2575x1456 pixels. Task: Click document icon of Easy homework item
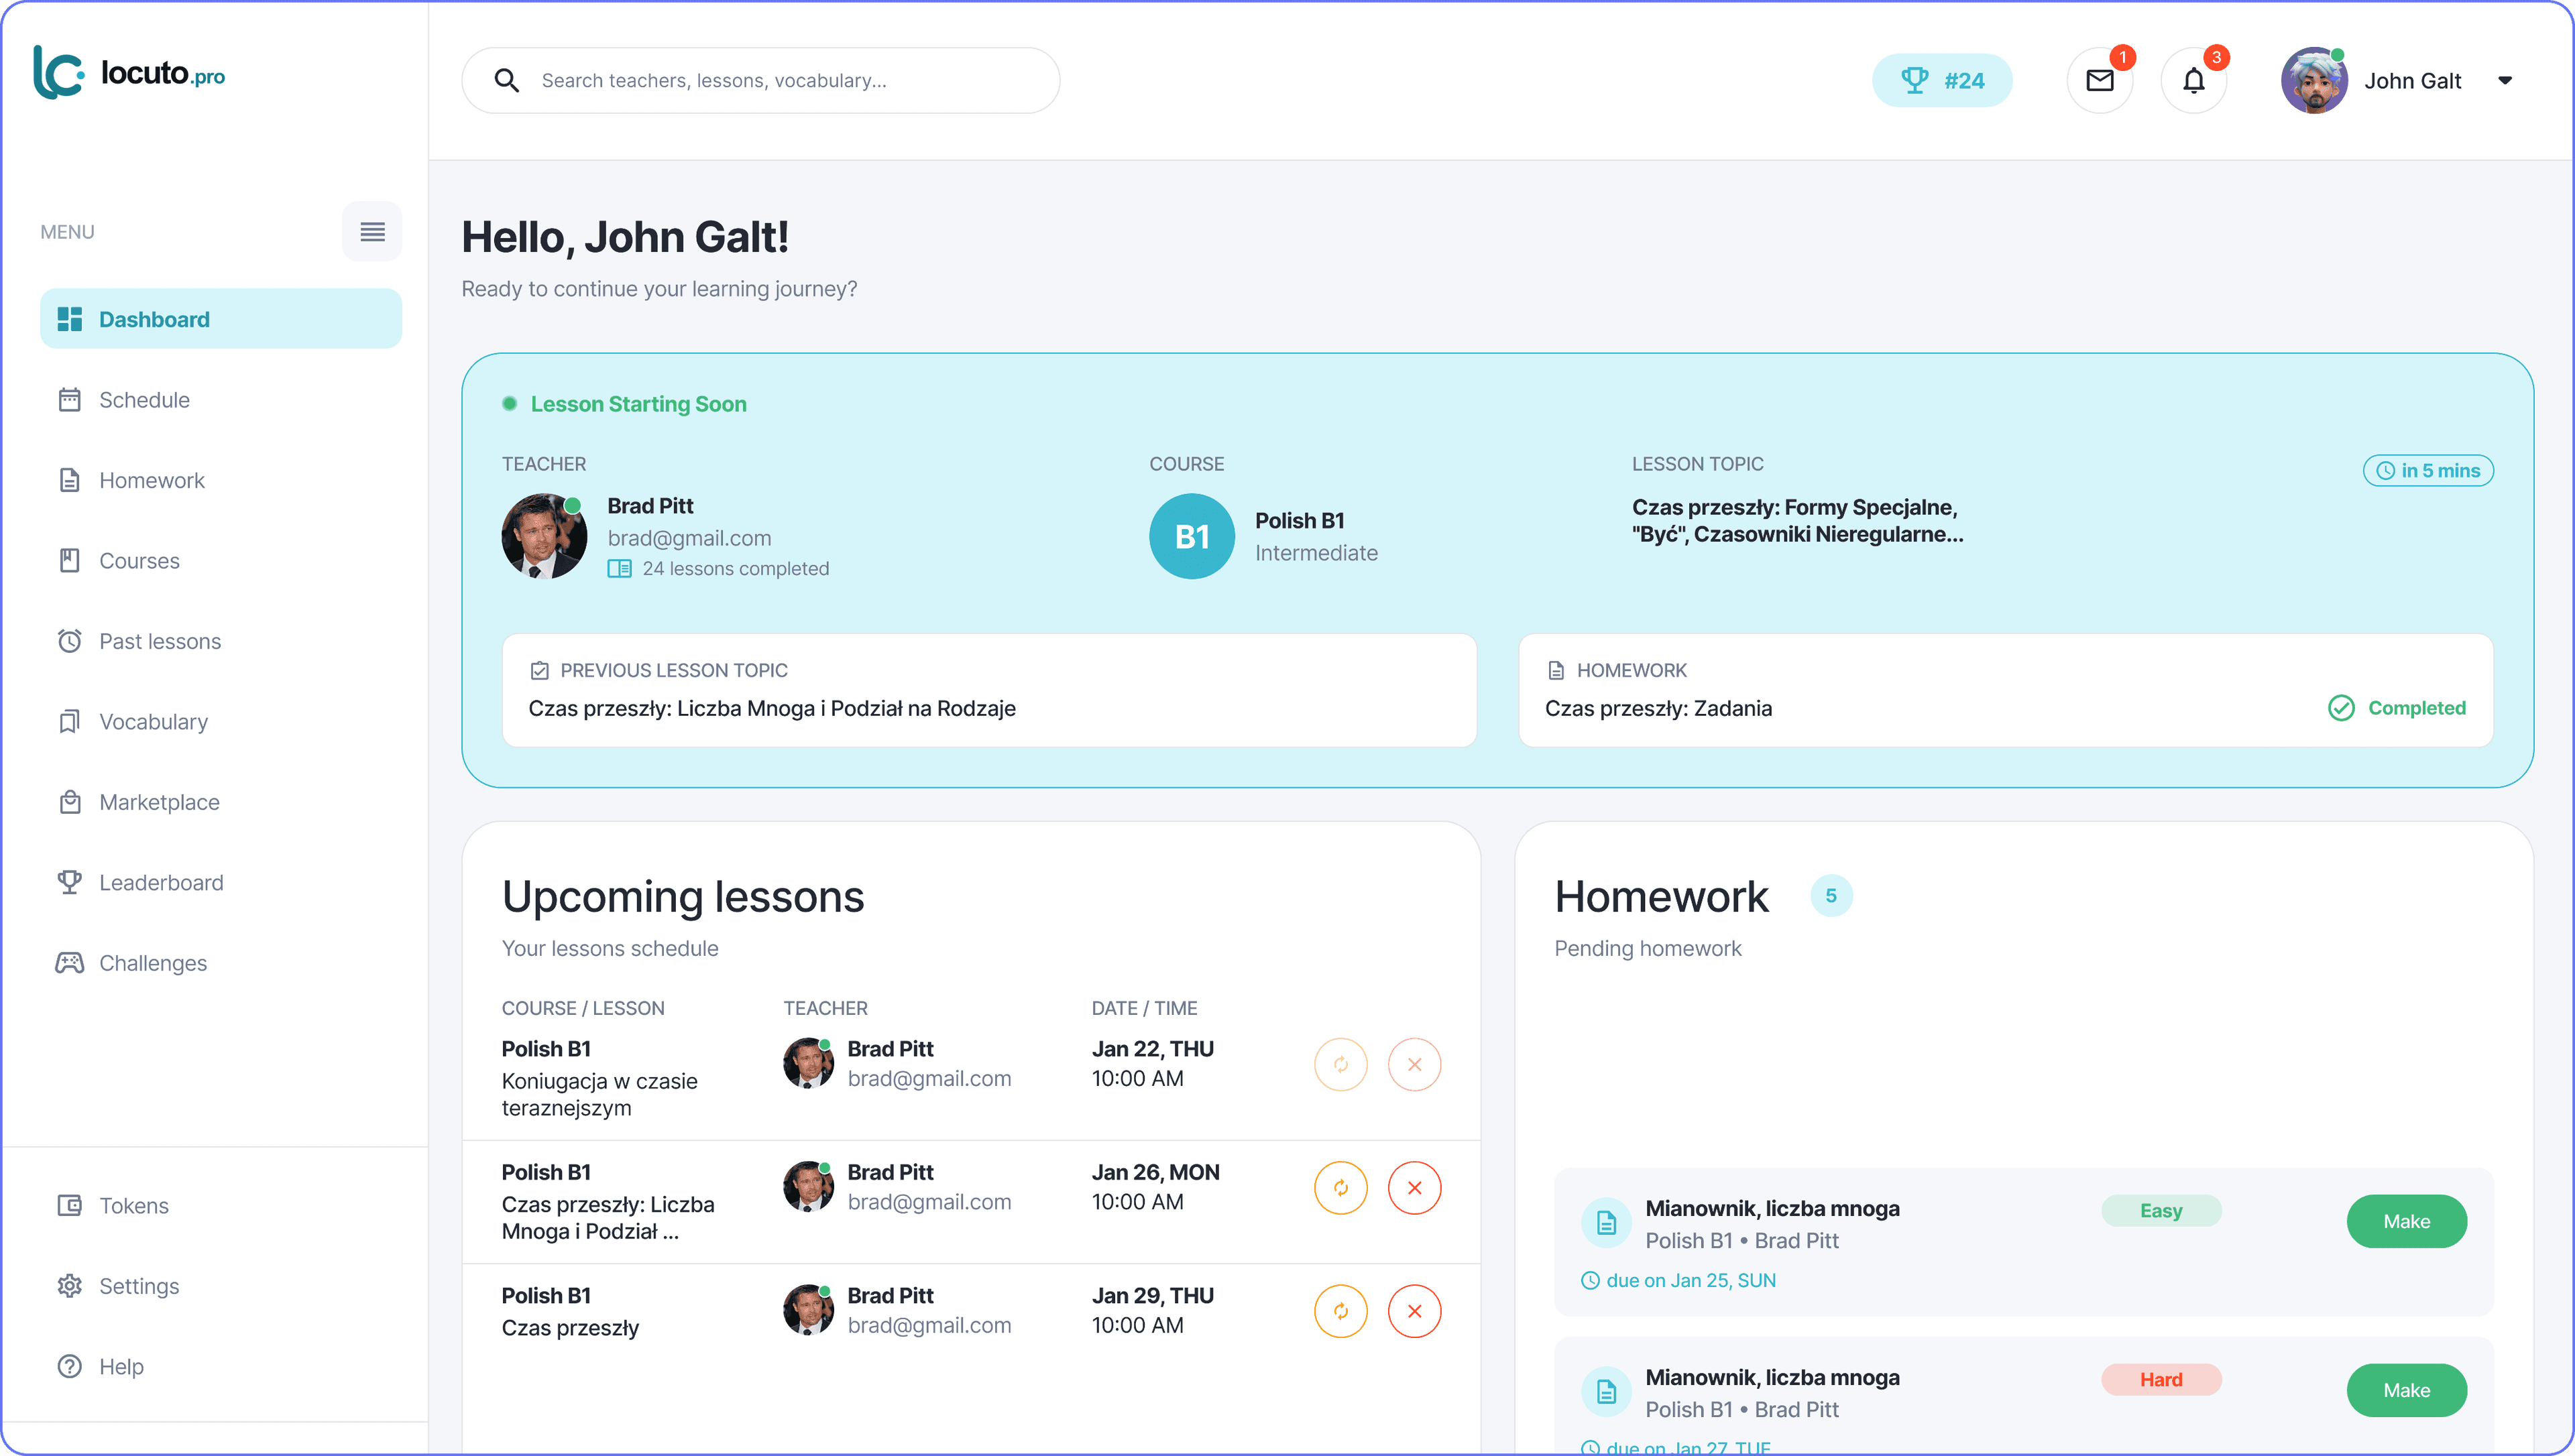coord(1606,1222)
